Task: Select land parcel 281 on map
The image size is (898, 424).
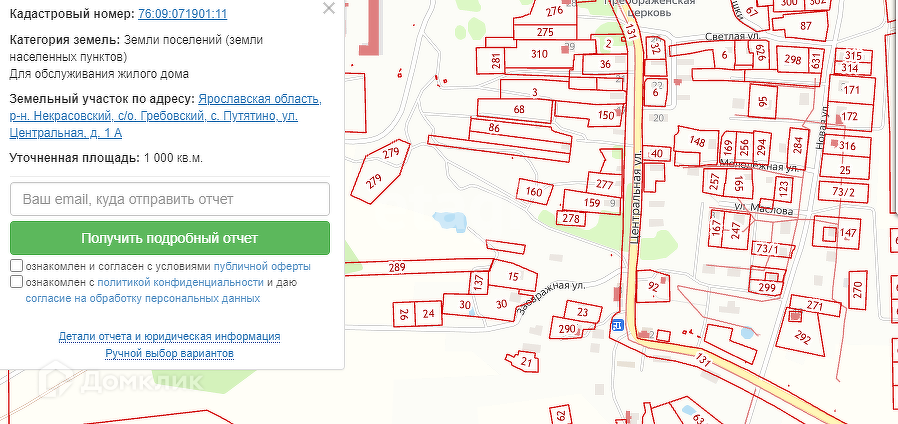Action: [x=496, y=60]
